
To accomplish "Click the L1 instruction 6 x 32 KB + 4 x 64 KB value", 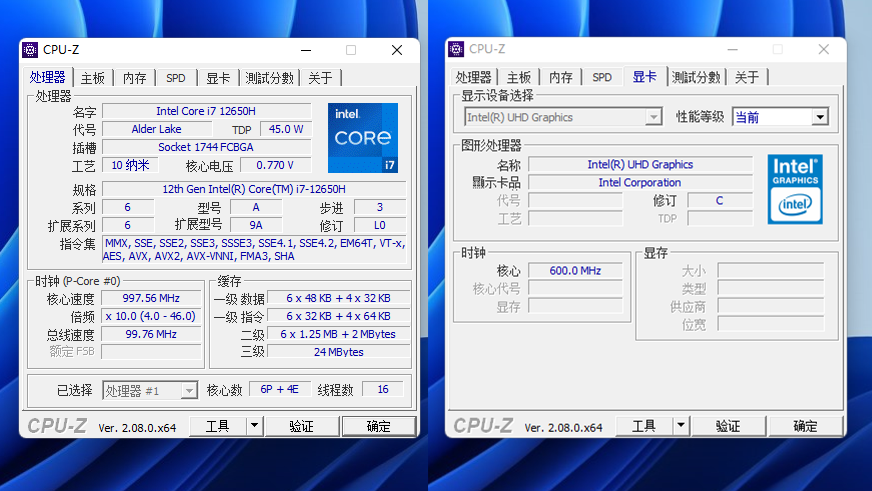I will (339, 316).
